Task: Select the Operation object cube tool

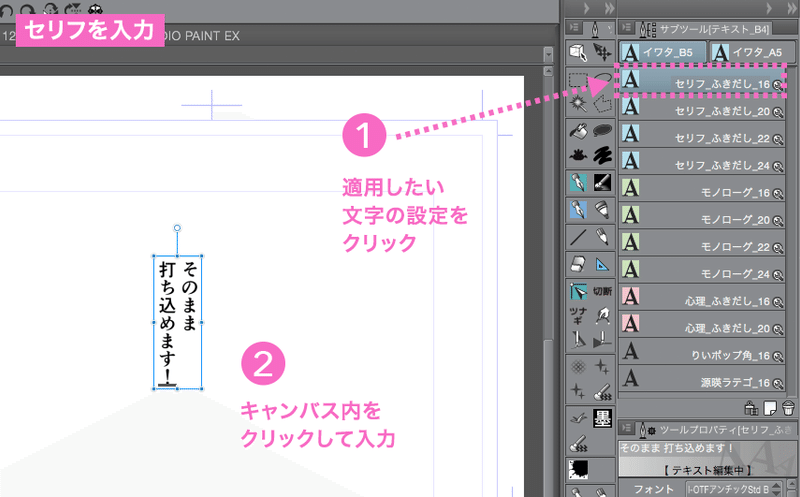Action: point(578,52)
